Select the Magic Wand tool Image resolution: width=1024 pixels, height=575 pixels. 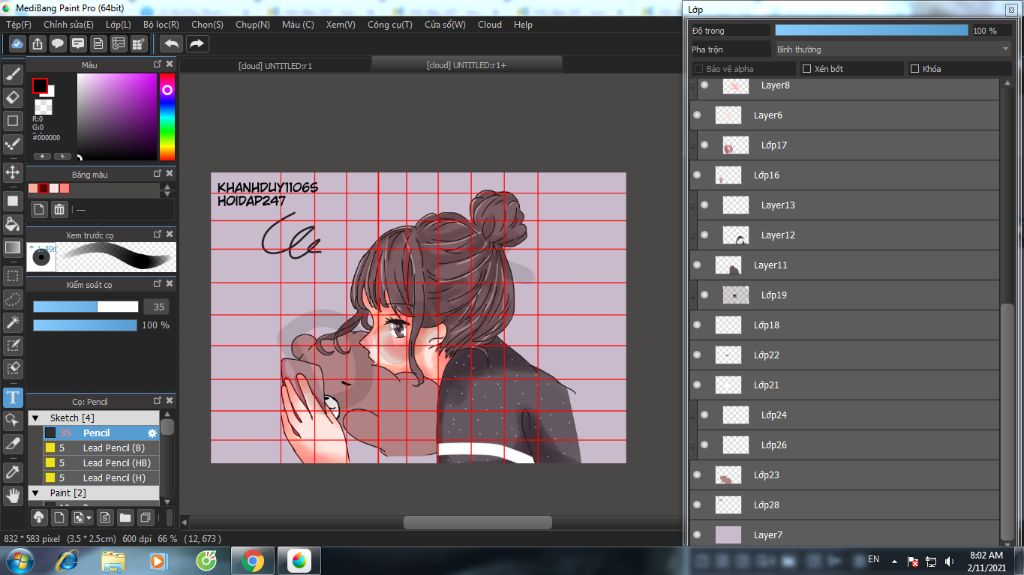point(12,322)
